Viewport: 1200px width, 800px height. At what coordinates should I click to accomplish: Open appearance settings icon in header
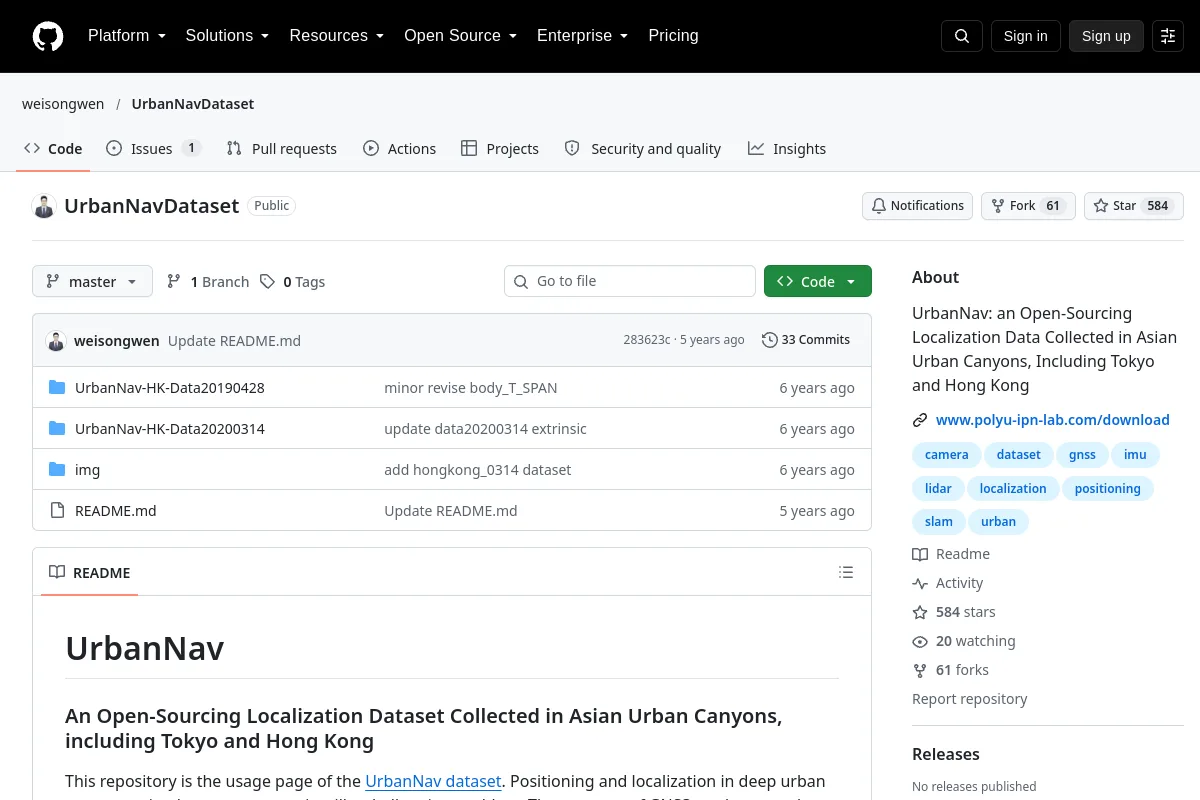tap(1168, 36)
